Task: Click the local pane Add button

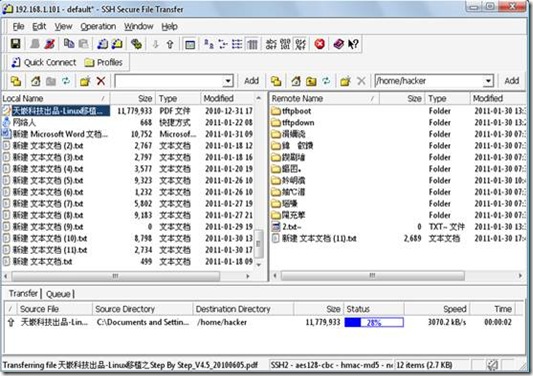Action: (252, 81)
